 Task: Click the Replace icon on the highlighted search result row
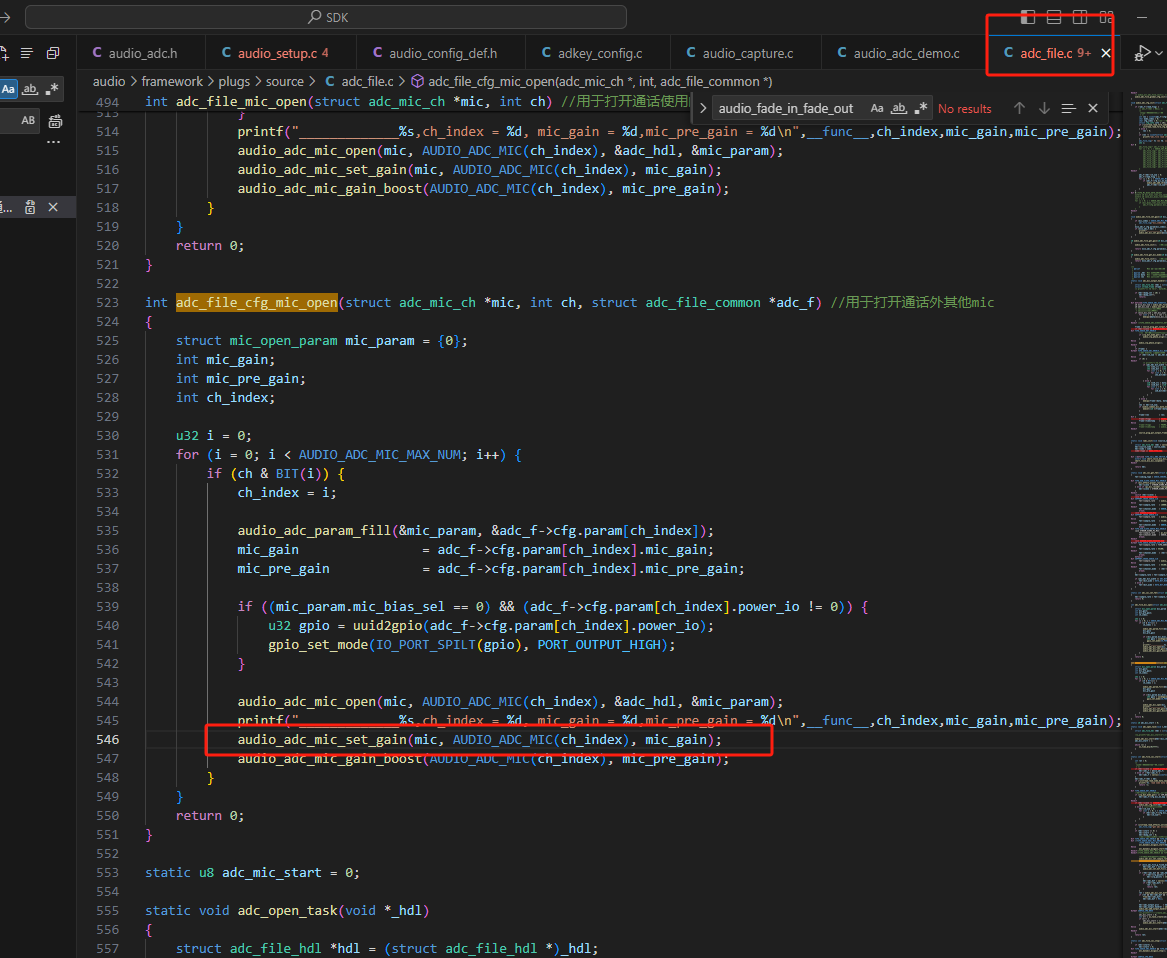[30, 207]
